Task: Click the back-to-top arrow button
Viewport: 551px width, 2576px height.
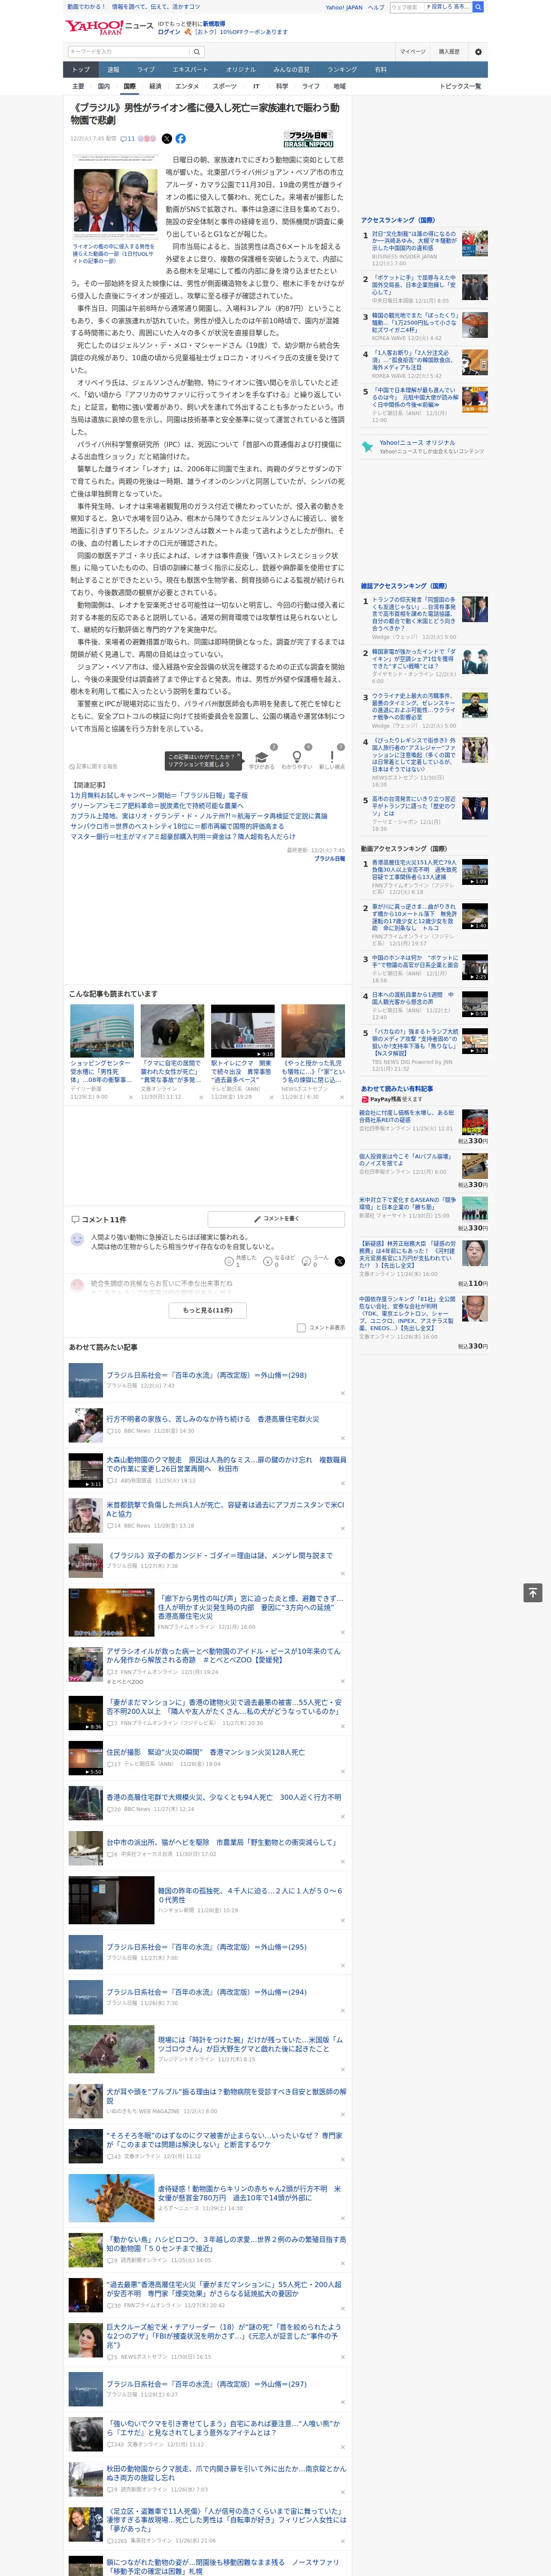Action: [533, 1593]
